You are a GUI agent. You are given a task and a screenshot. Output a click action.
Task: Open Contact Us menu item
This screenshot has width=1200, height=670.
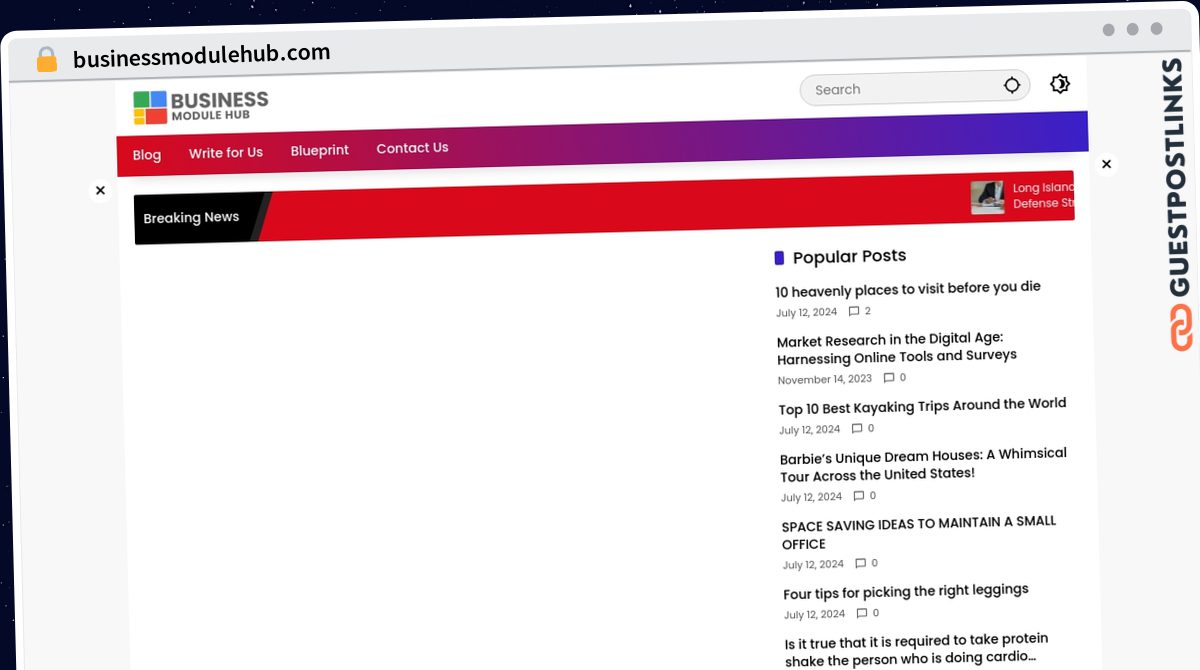(412, 148)
